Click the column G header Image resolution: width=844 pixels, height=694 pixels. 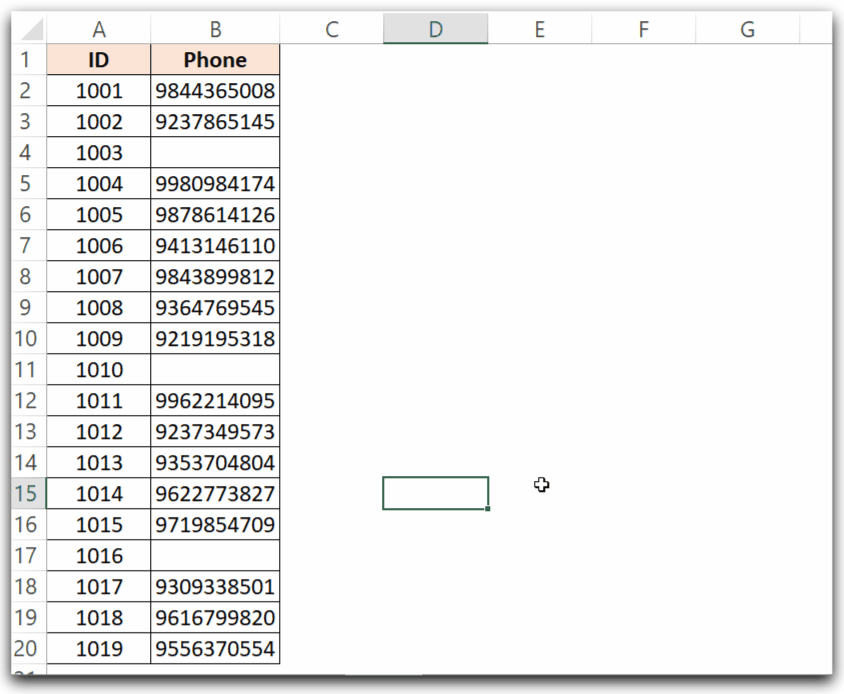pyautogui.click(x=746, y=28)
